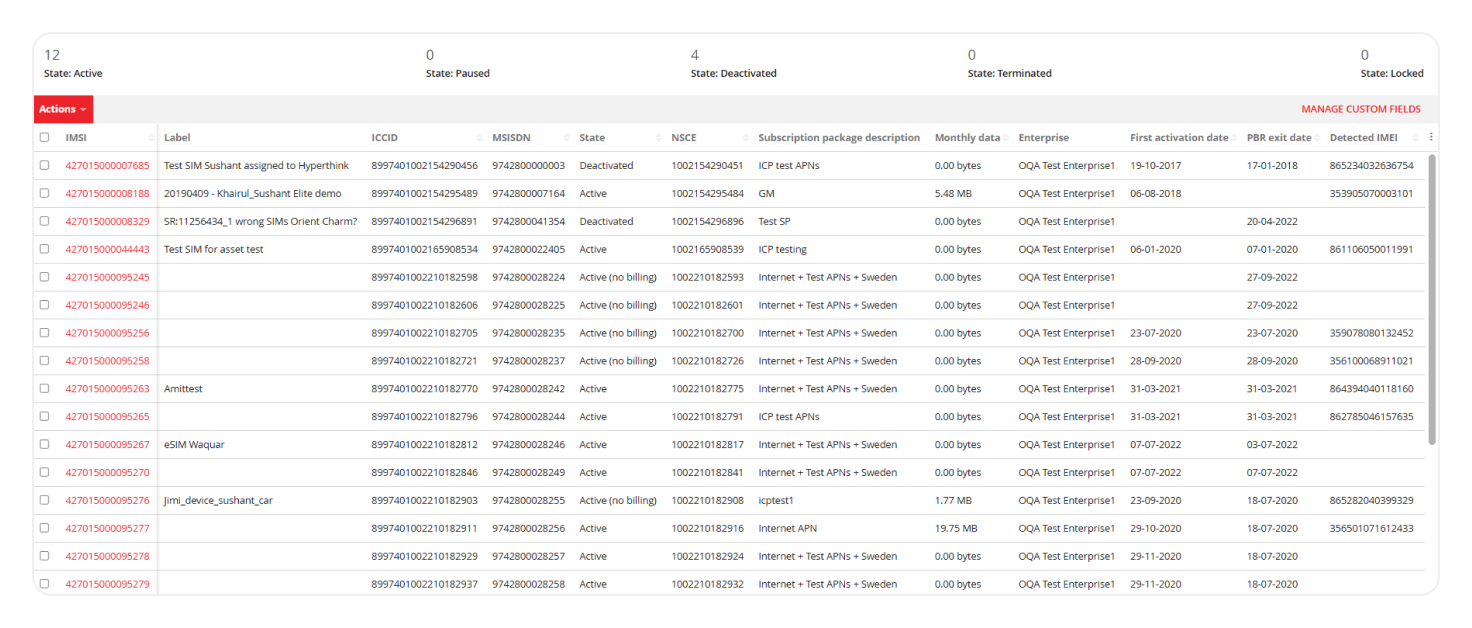The image size is (1472, 628).
Task: Click the sort arrows on the MSISDN column
Action: pos(568,138)
